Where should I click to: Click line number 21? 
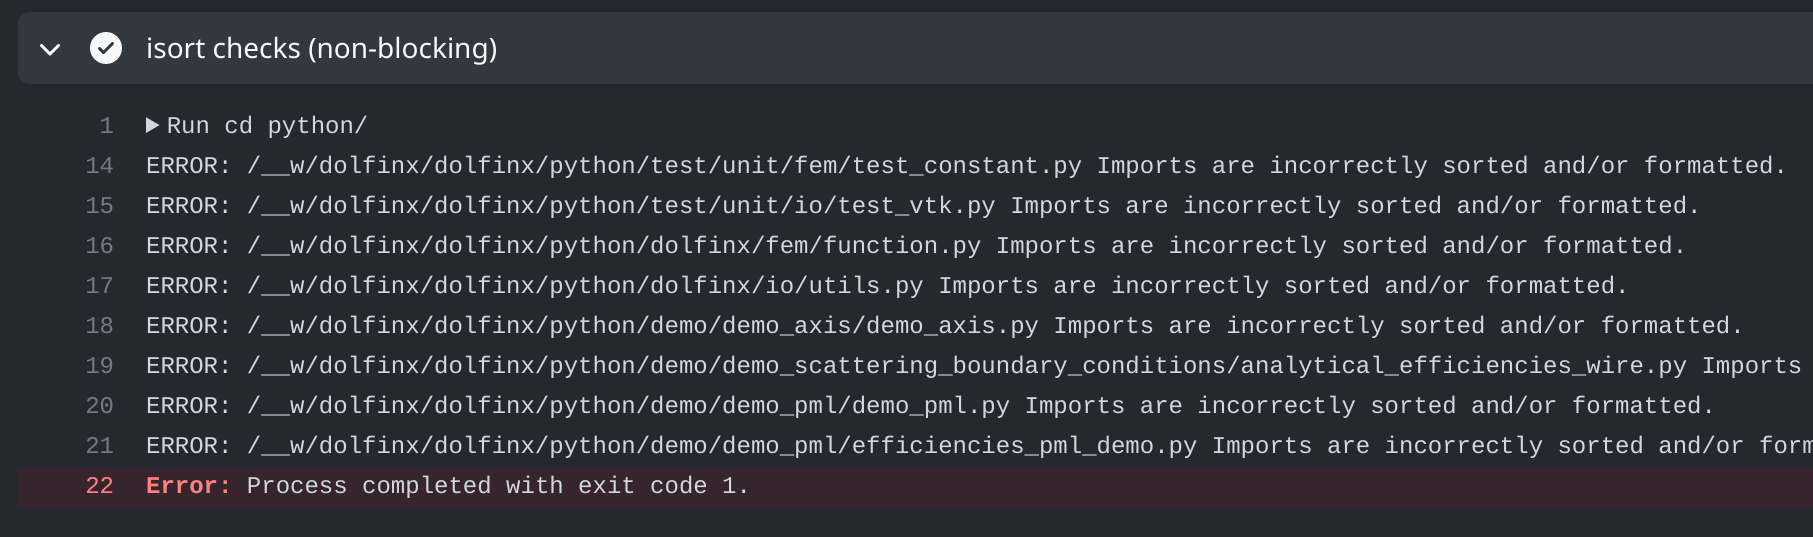[x=99, y=446]
